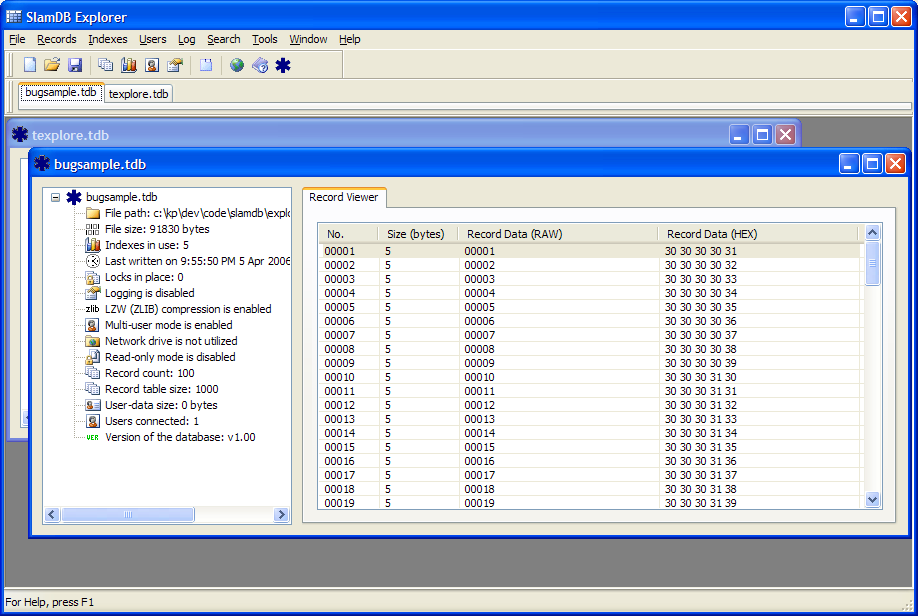Click hex value '30 30 30 31 35'

point(701,447)
